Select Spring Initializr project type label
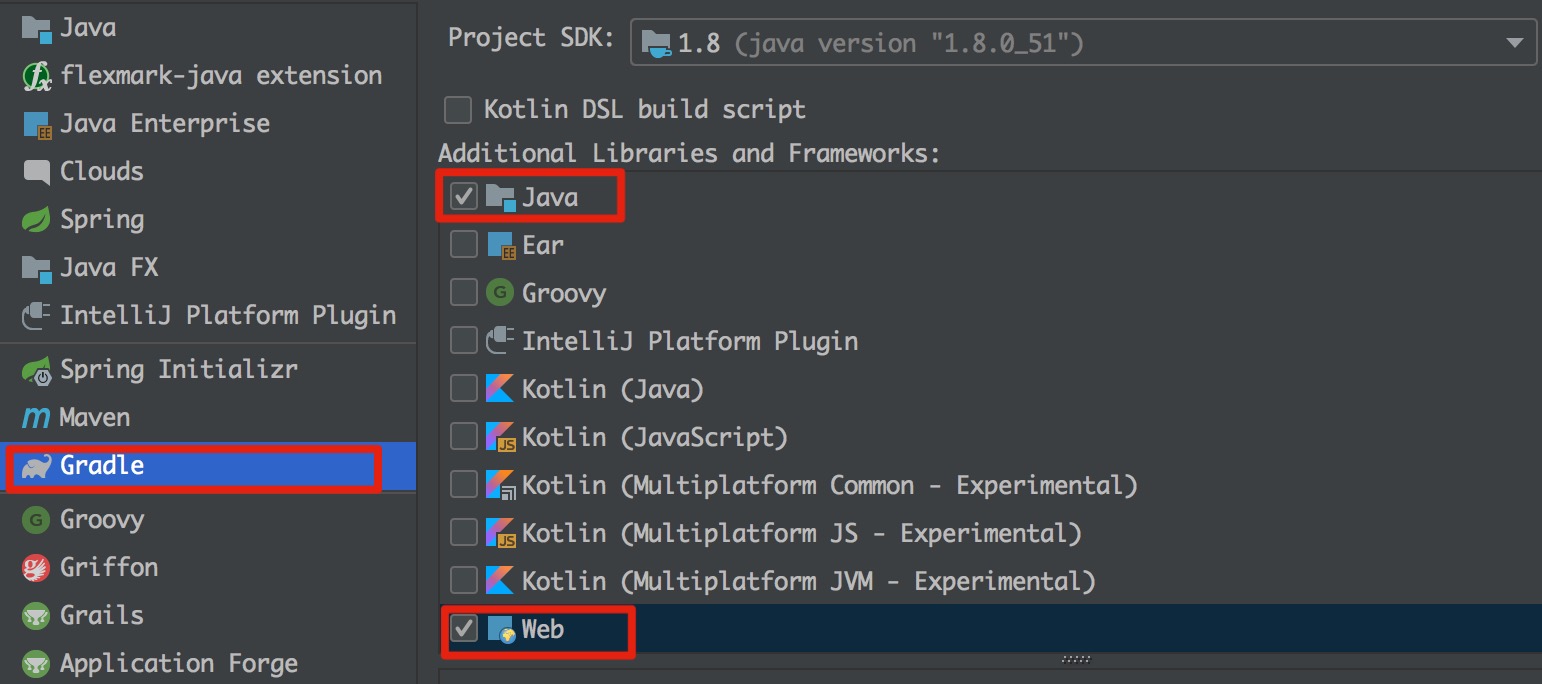The image size is (1542, 684). [179, 370]
